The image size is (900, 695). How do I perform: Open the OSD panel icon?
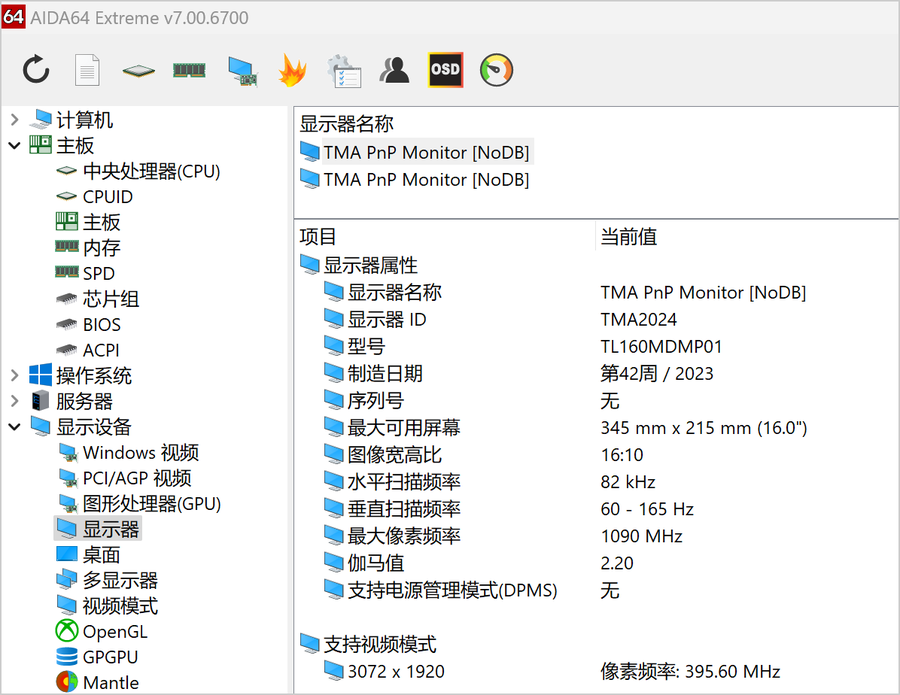tap(445, 70)
